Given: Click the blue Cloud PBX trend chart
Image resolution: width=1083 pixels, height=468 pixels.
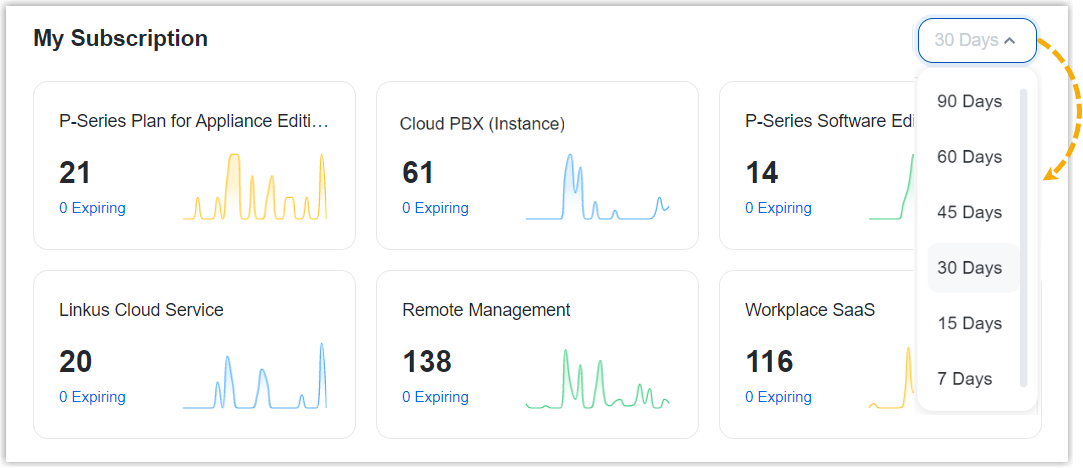Looking at the screenshot, I should click(598, 187).
